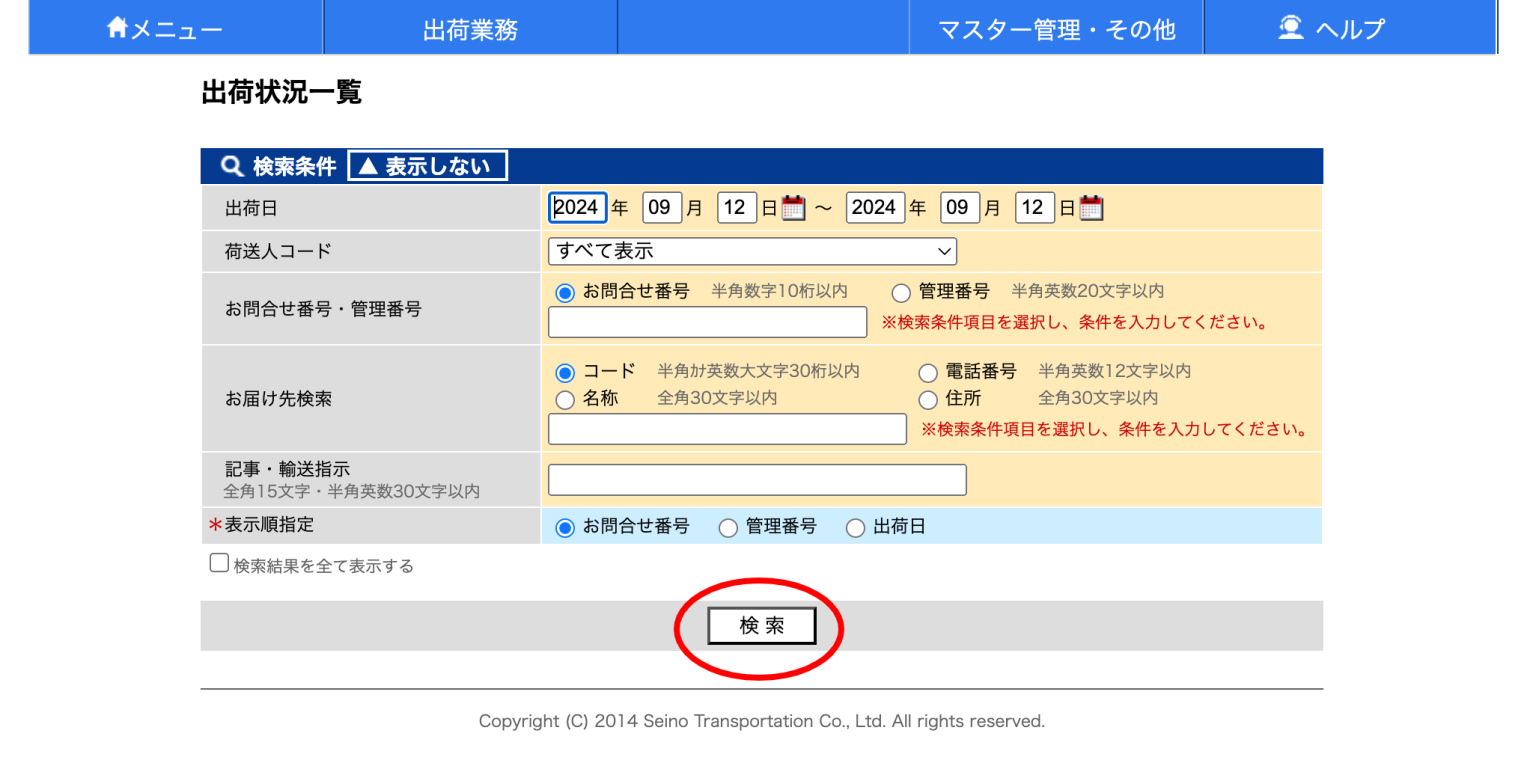The image size is (1536, 769).
Task: Click the メニュー navigation item
Action: click(x=175, y=27)
